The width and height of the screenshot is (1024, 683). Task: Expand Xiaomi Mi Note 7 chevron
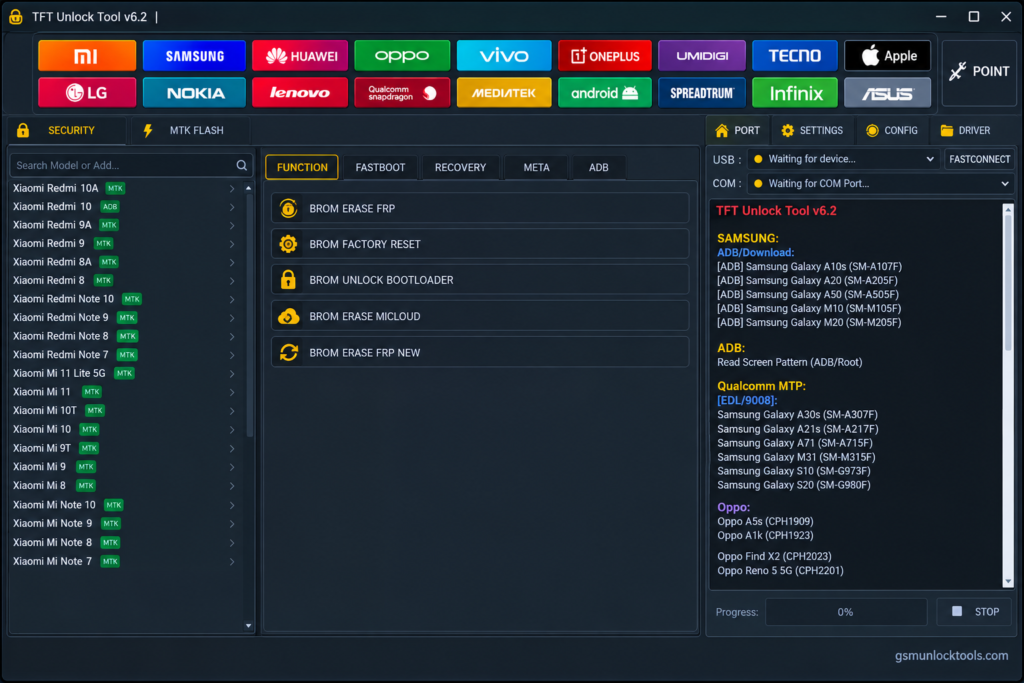pos(232,562)
